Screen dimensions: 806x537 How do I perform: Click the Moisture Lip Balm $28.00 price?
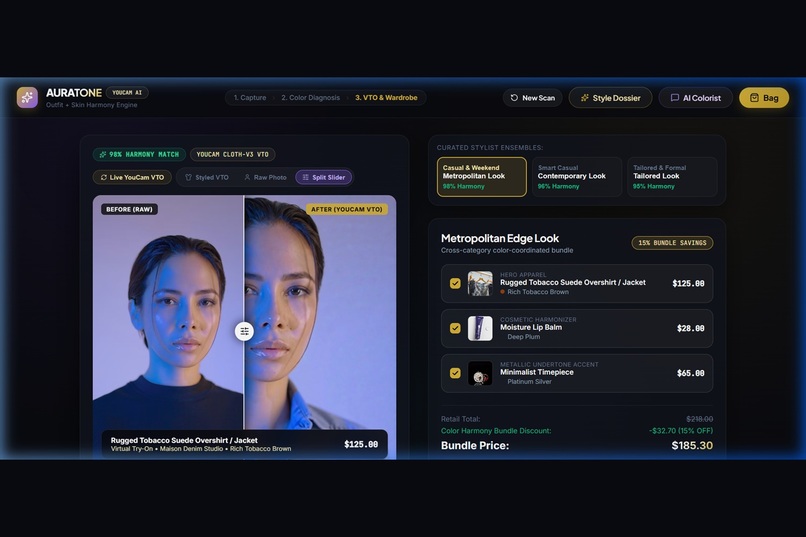click(x=690, y=328)
